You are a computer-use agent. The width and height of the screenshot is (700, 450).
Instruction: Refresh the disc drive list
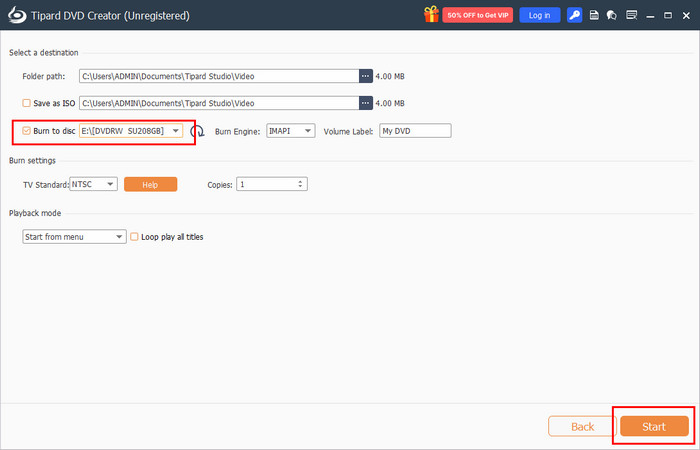pos(198,131)
